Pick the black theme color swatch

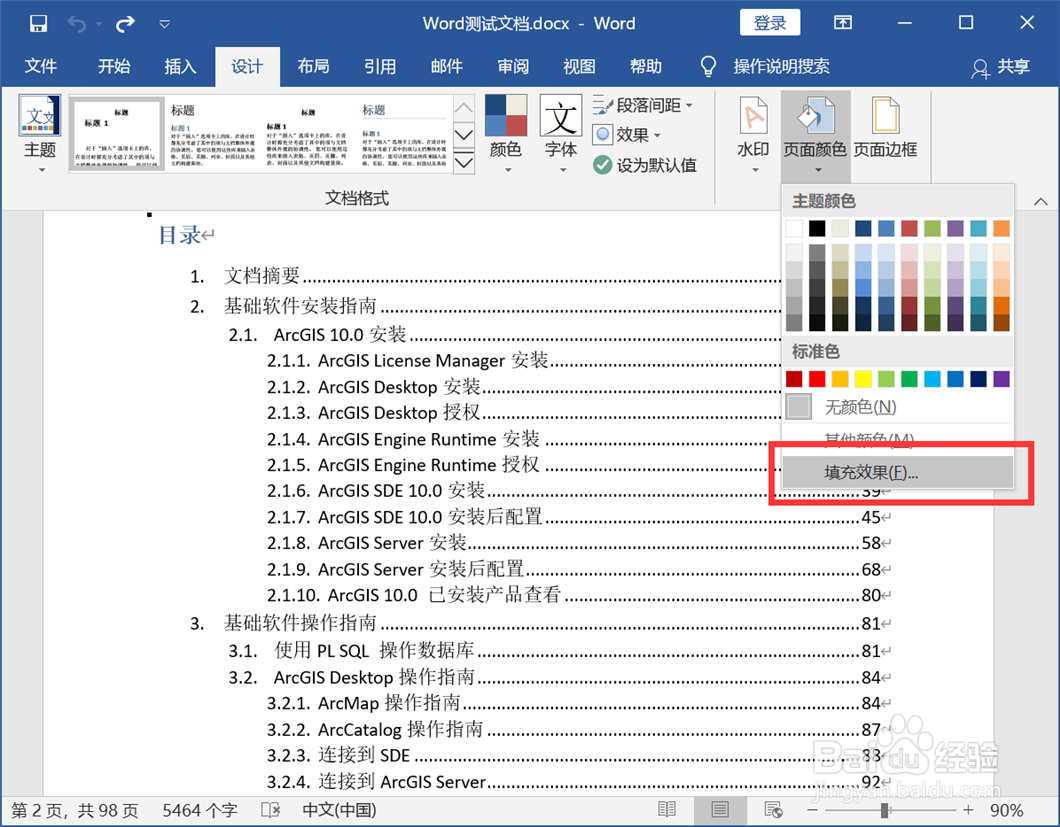click(x=817, y=229)
